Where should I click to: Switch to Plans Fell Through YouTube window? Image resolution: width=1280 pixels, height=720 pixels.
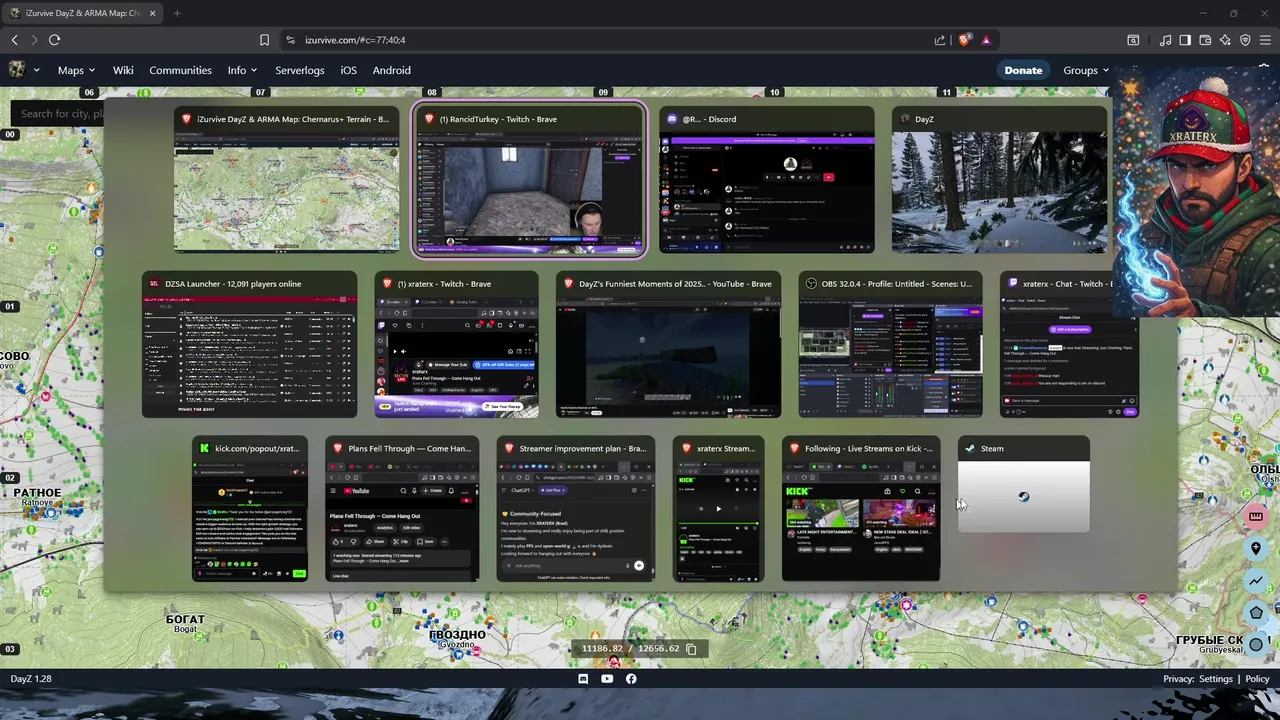[x=402, y=509]
